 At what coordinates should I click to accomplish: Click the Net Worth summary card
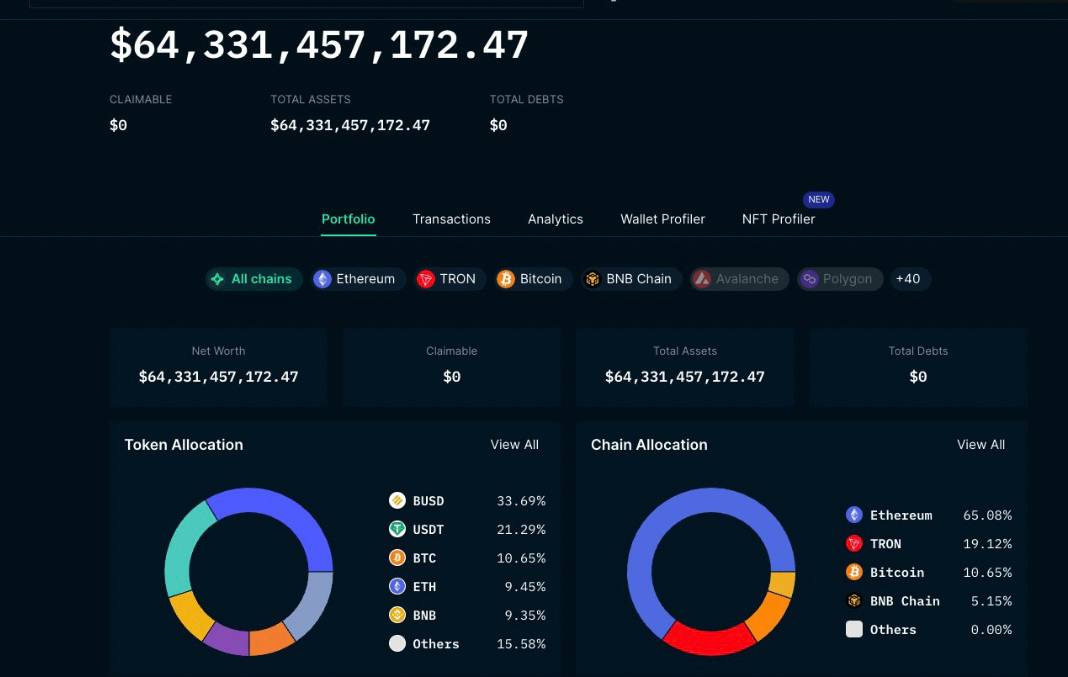pos(219,367)
